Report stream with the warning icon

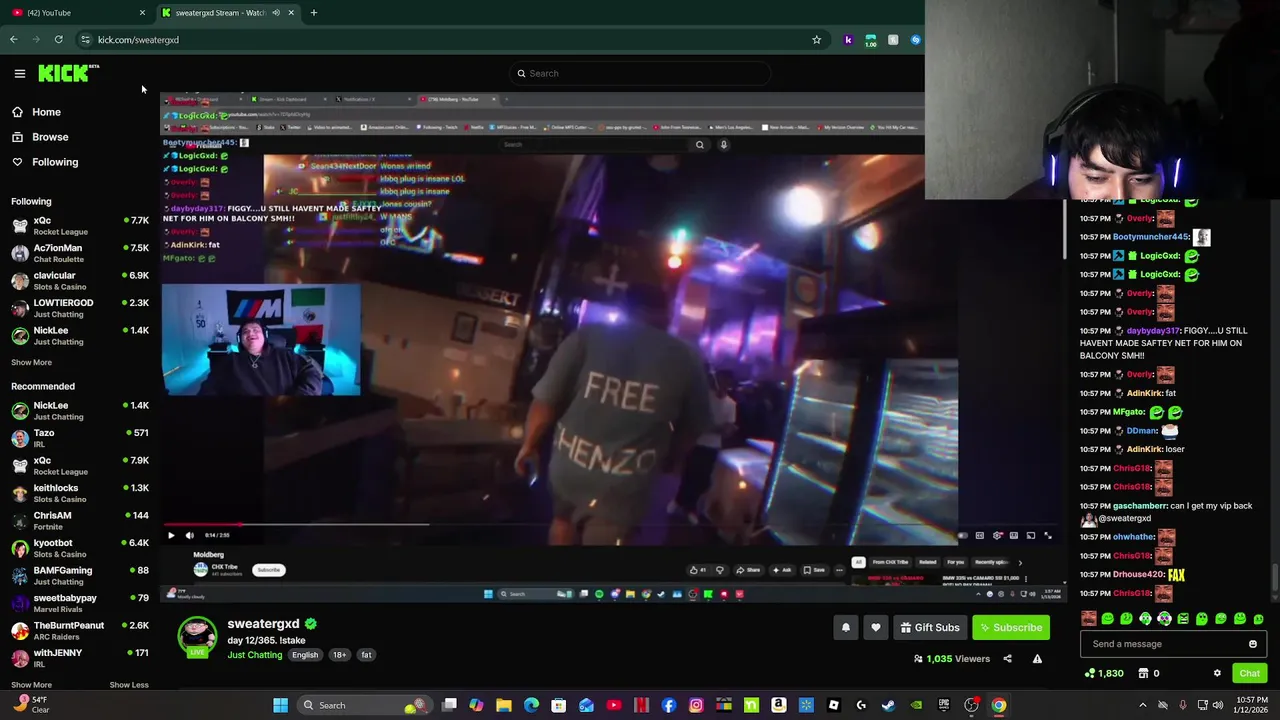click(1037, 659)
